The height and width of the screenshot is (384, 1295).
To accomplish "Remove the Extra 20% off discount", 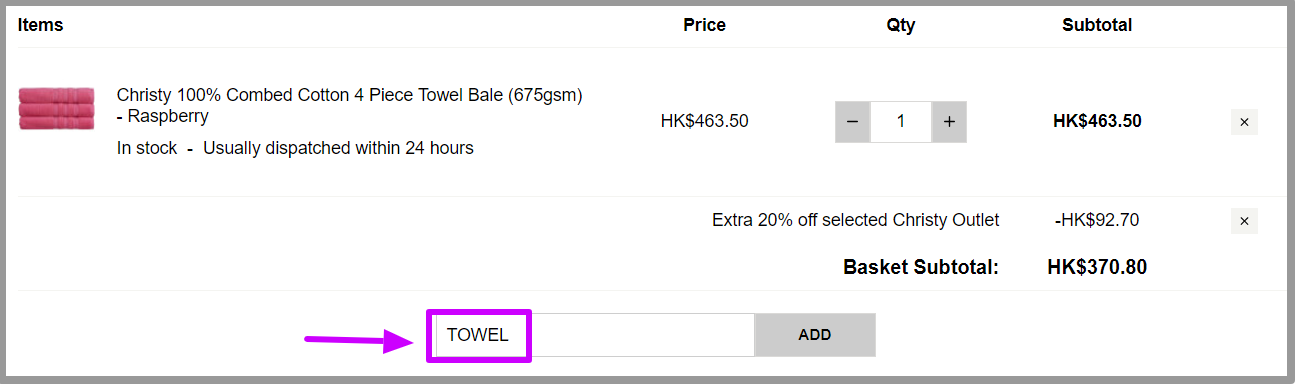I will [x=1244, y=221].
